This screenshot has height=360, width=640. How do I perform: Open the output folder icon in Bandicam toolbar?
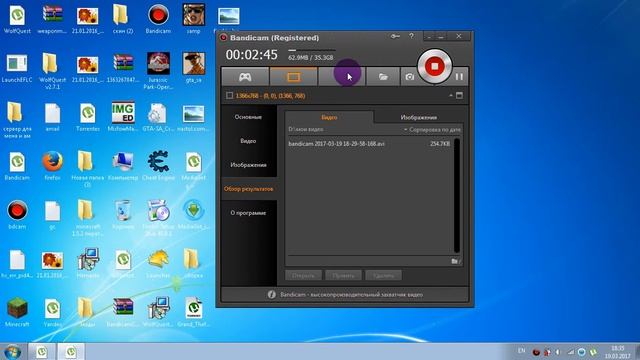tap(383, 77)
